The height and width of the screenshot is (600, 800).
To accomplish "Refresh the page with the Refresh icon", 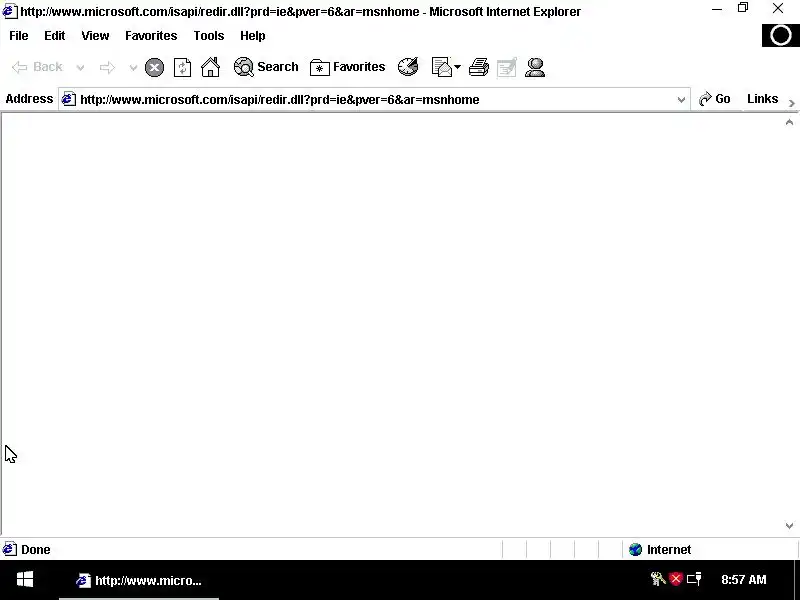I will [182, 67].
